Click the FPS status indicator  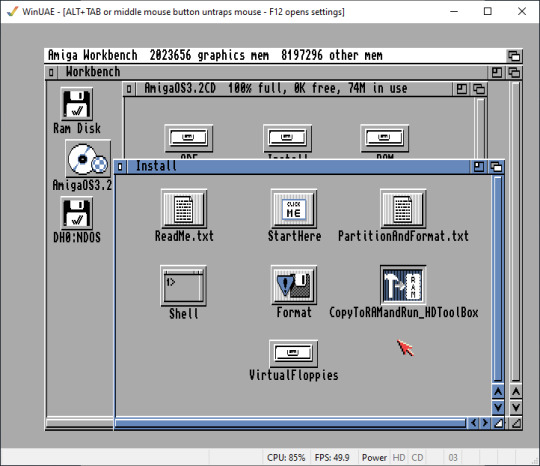point(332,457)
